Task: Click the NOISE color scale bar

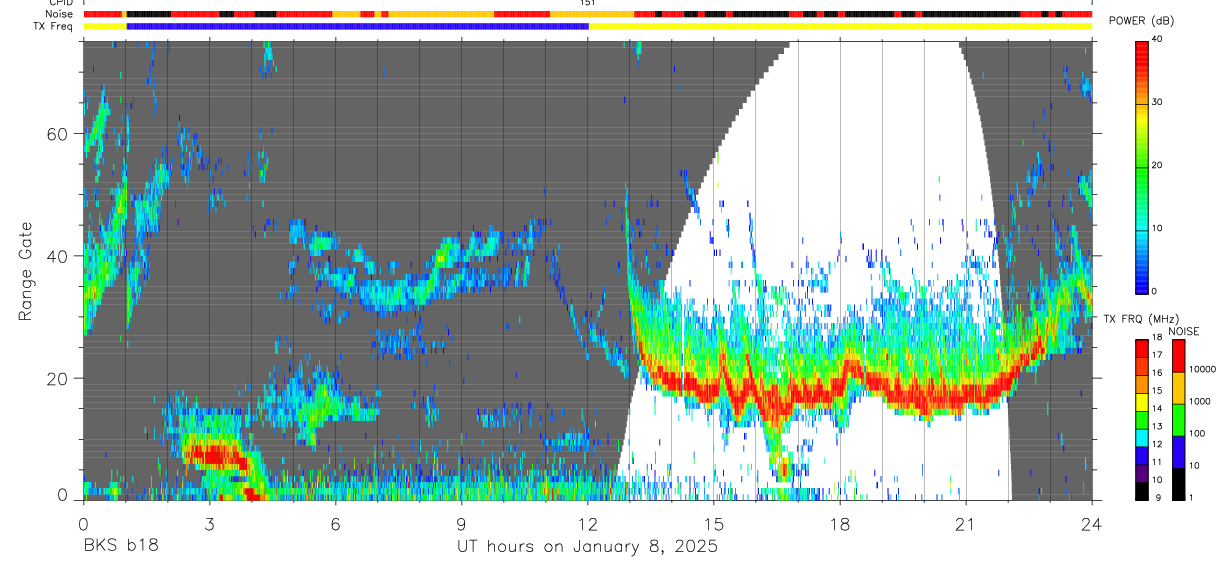Action: coord(1179,419)
